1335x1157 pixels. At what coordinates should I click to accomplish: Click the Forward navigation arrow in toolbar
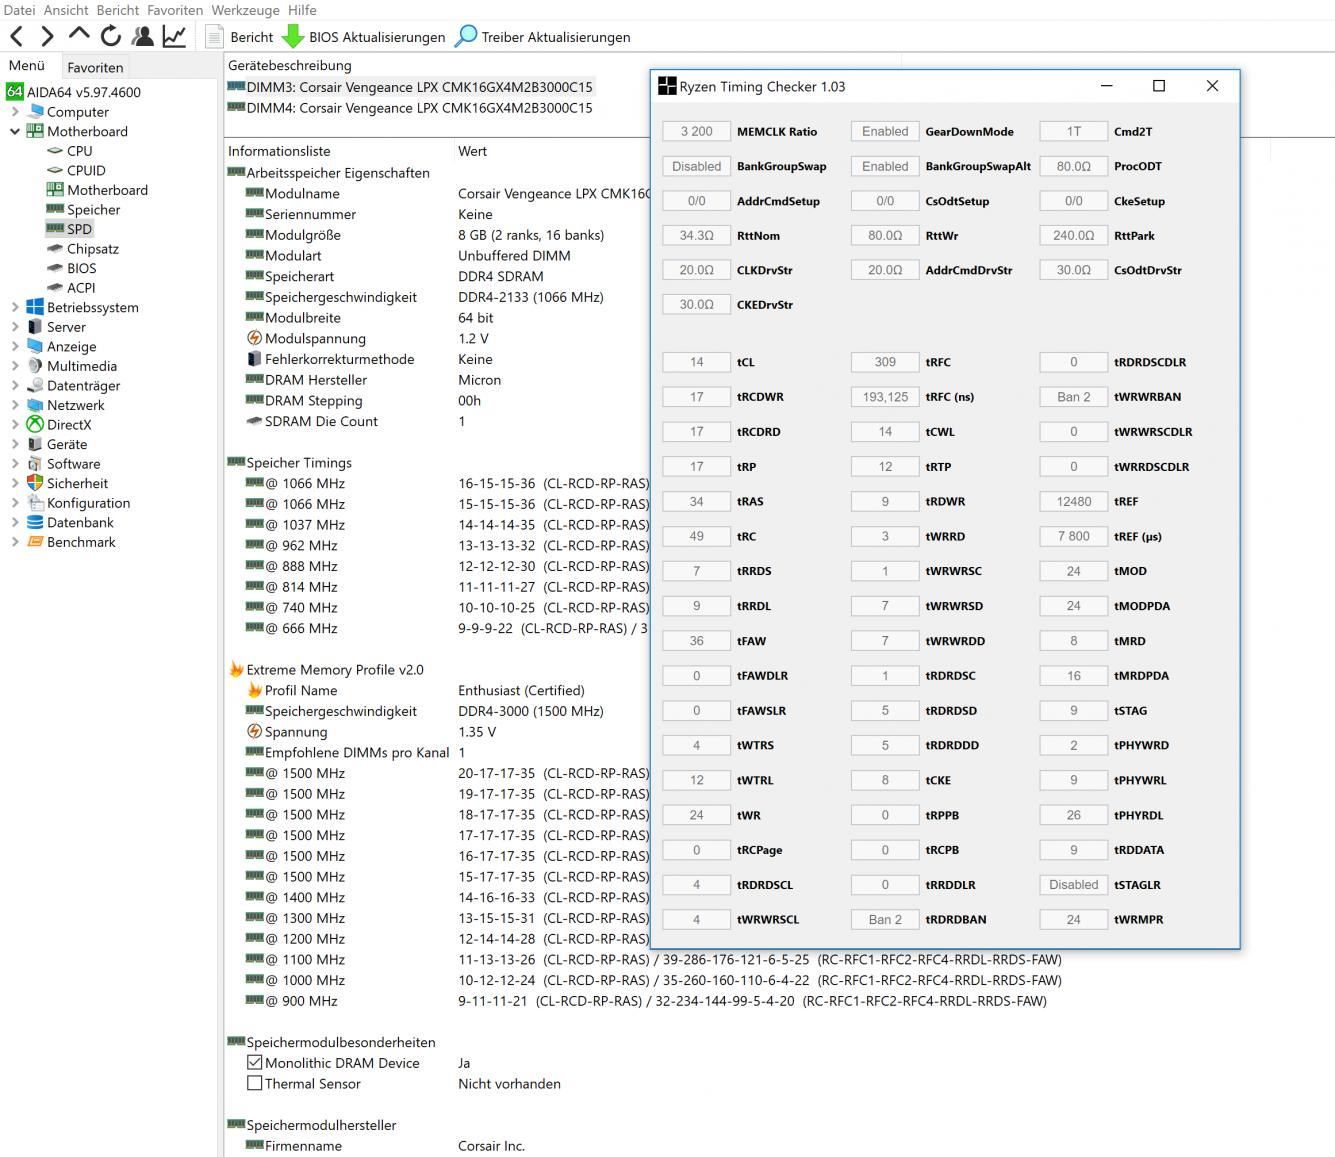47,37
